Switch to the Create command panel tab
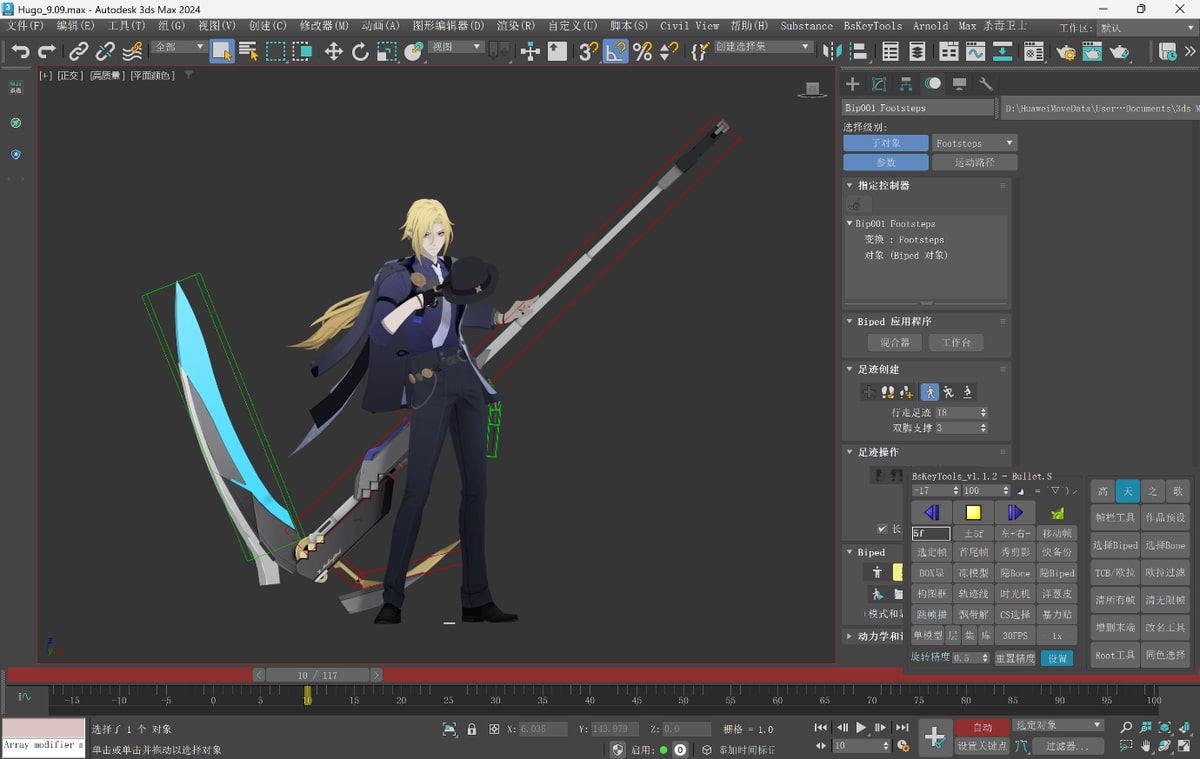This screenshot has height=759, width=1200. click(852, 84)
